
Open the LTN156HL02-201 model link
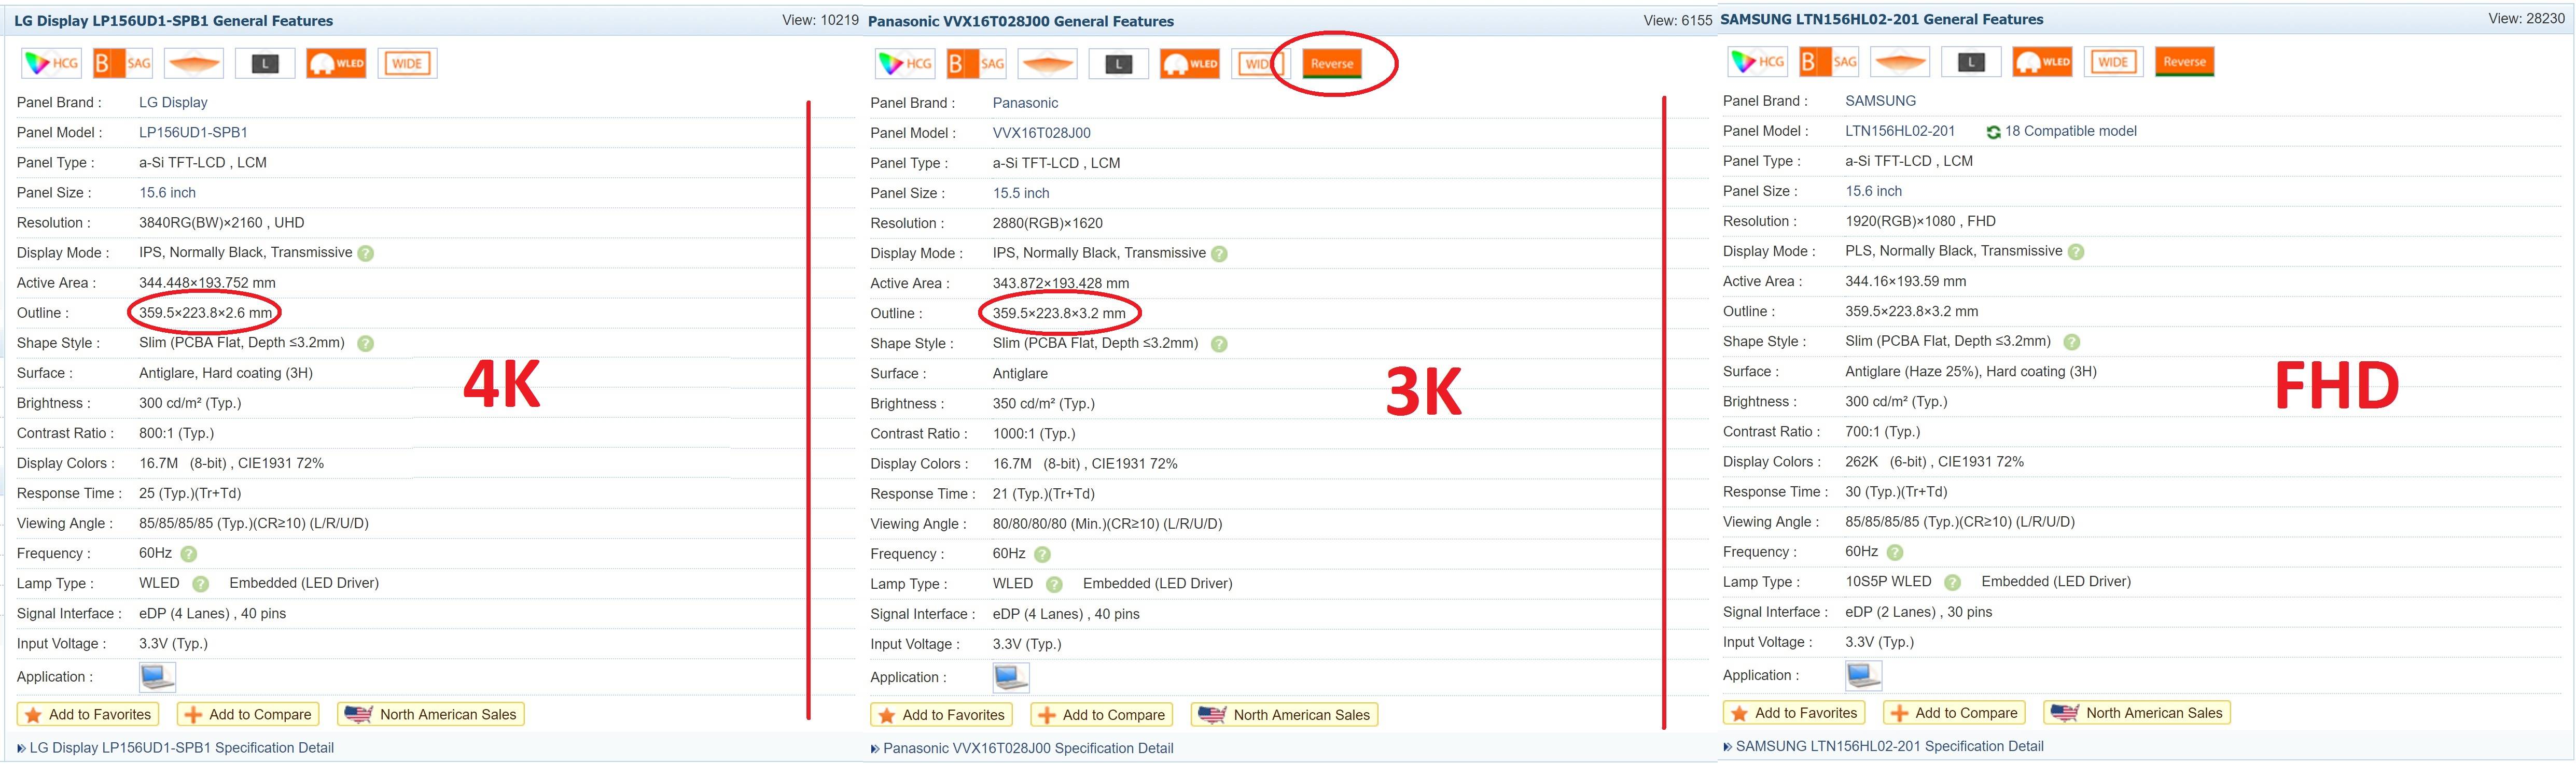[1900, 132]
